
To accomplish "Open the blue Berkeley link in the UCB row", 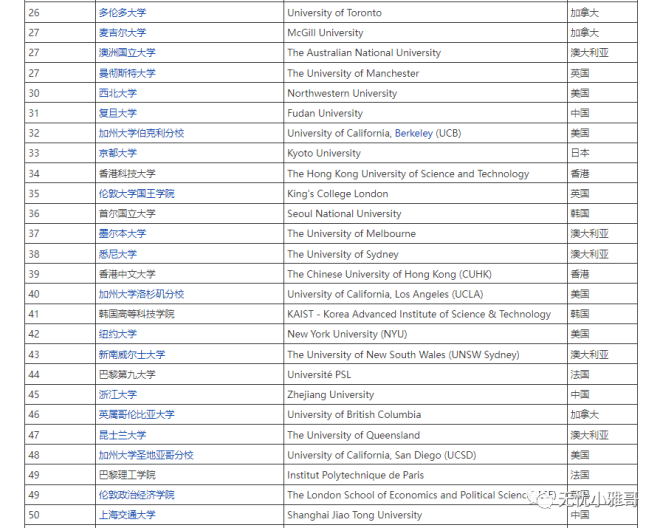I will 413,133.
